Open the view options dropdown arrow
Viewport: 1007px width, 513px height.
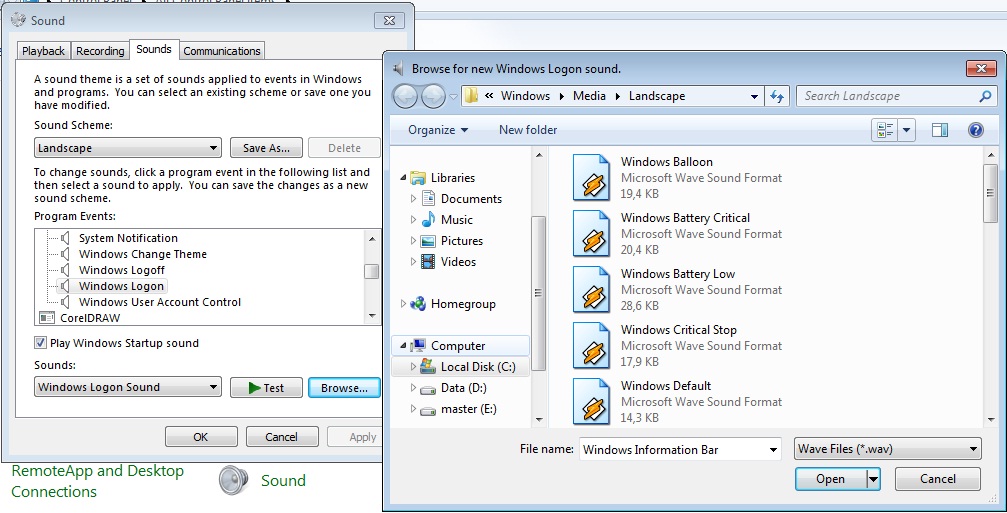(x=906, y=130)
